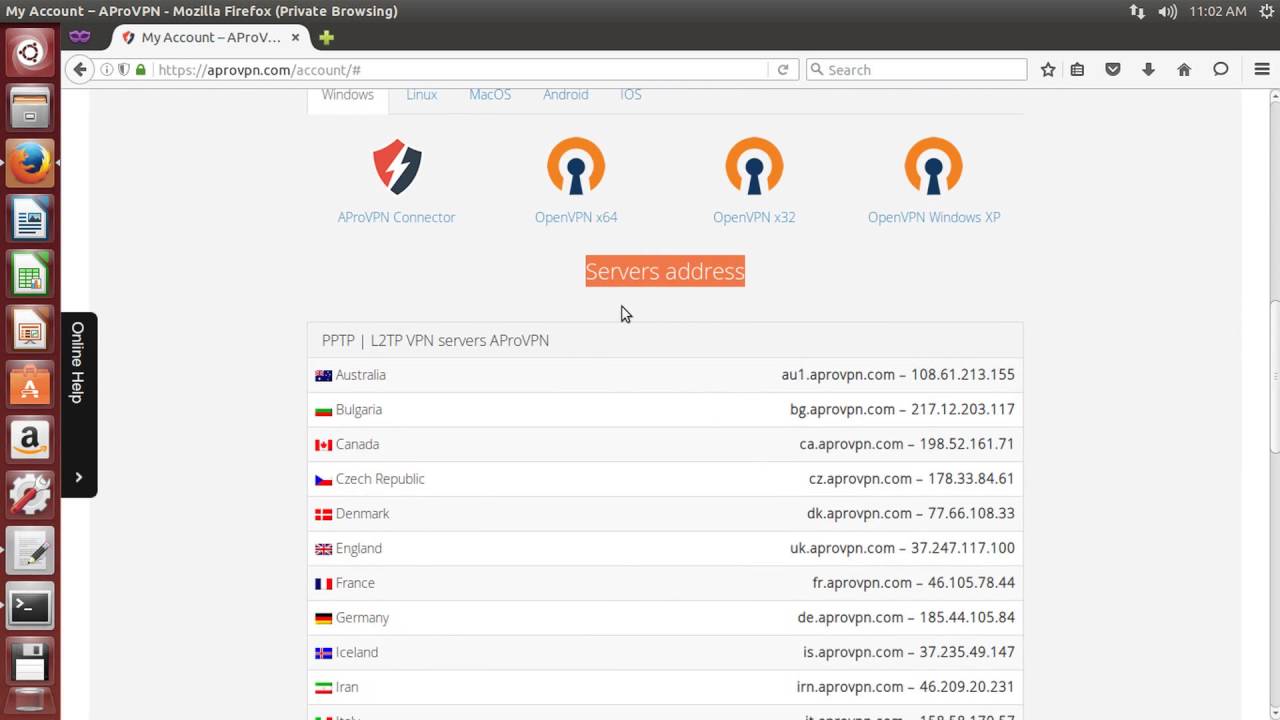Launch the Files manager from the launcher
1280x720 pixels.
click(30, 107)
